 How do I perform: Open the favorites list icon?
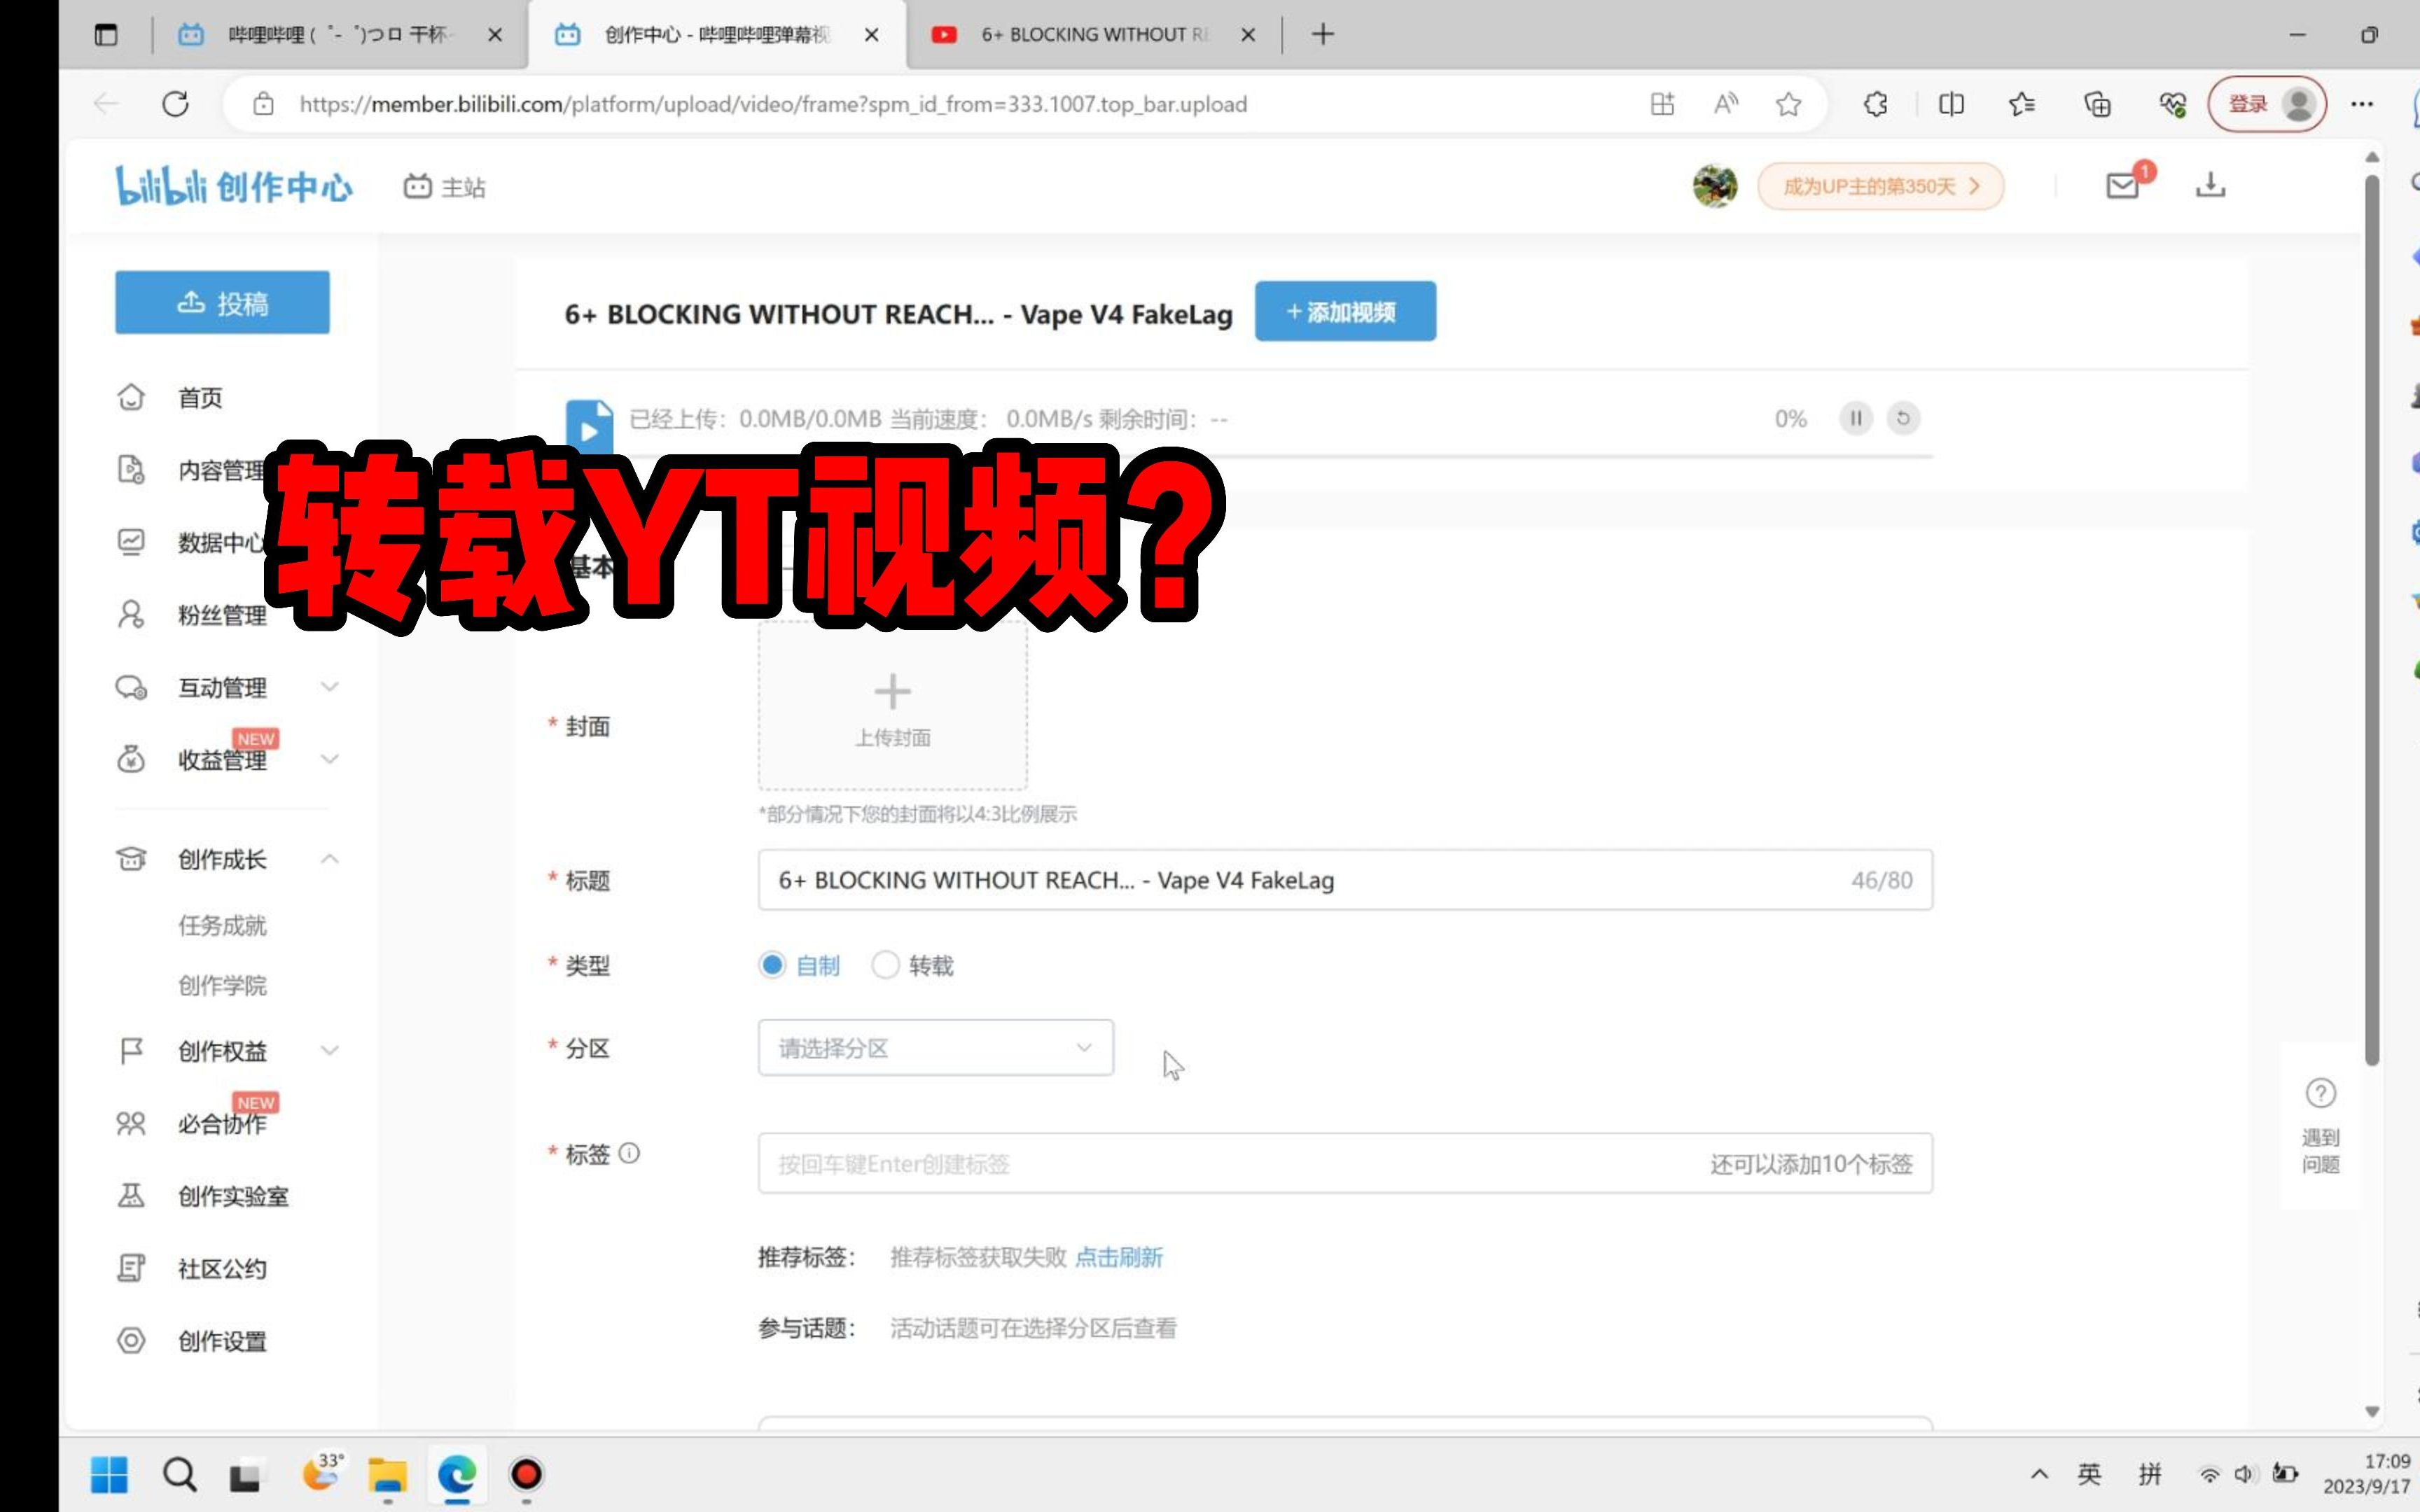coord(2022,104)
